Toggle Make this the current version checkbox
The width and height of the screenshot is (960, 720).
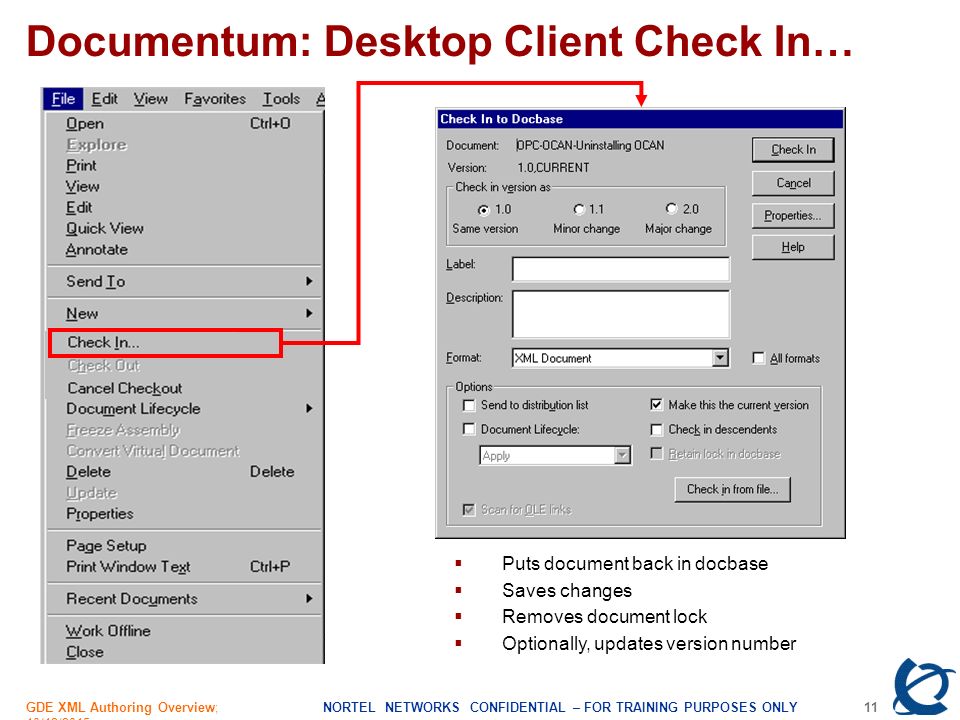656,405
